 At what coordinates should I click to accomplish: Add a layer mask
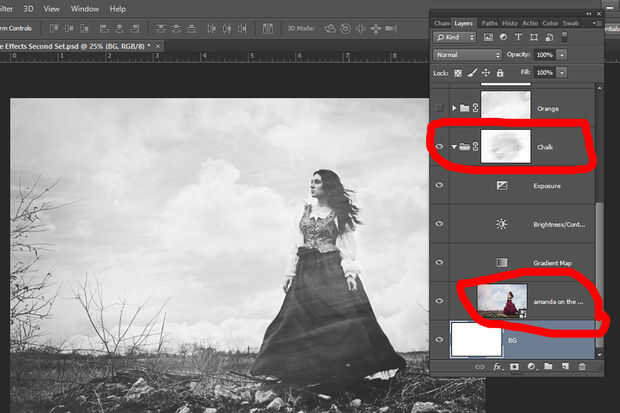(514, 367)
